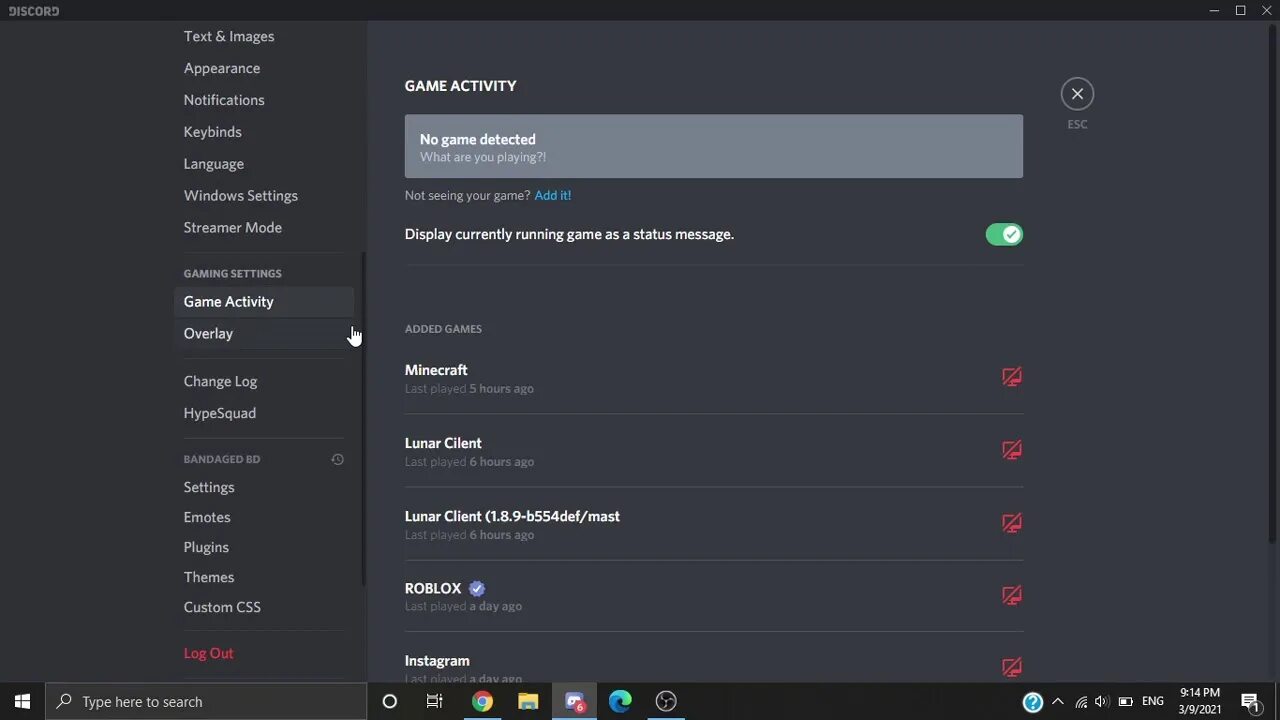Screen dimensions: 1280x720
Task: Toggle overlay for Lunar Cilent
Action: 1012,450
